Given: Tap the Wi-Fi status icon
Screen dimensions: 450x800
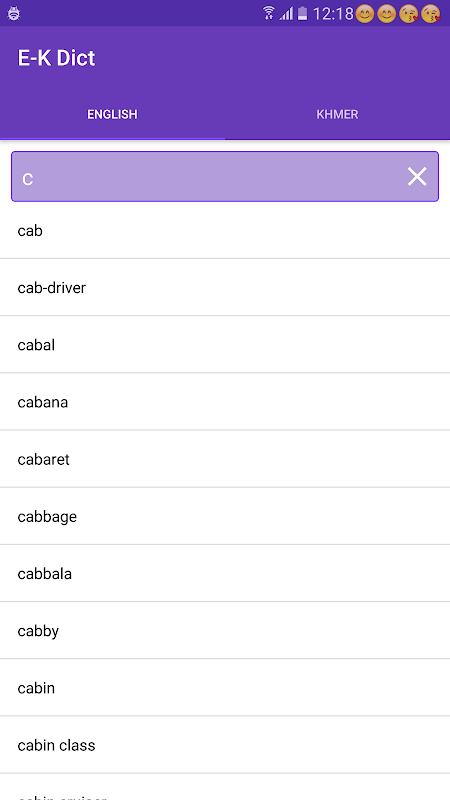Looking at the screenshot, I should click(x=269, y=13).
